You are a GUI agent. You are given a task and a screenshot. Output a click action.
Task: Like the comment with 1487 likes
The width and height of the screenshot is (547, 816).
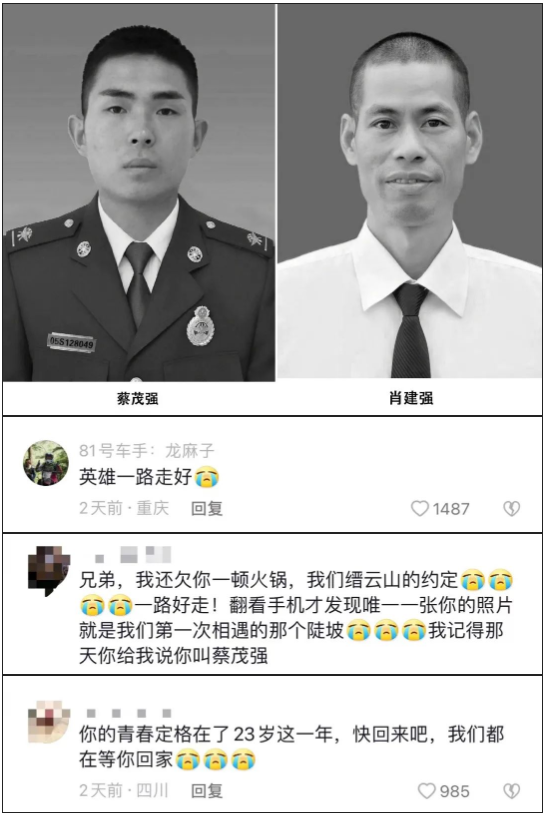tap(419, 508)
